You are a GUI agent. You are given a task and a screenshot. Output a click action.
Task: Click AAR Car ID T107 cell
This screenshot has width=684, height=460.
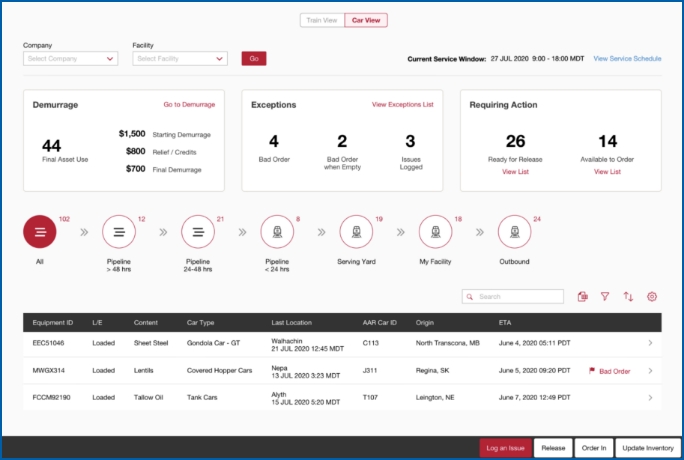[x=370, y=398]
